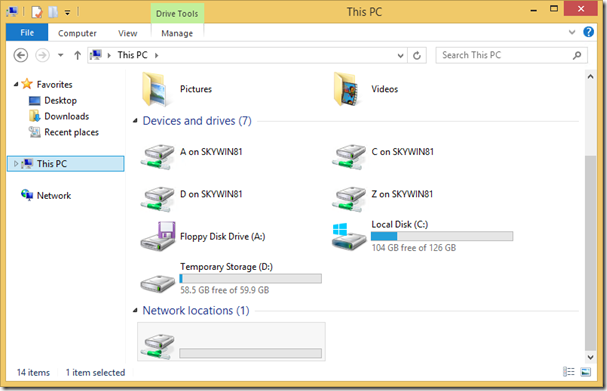Viewport: 607px width, 391px height.
Task: Open the address bar history dropdown
Action: tap(401, 56)
